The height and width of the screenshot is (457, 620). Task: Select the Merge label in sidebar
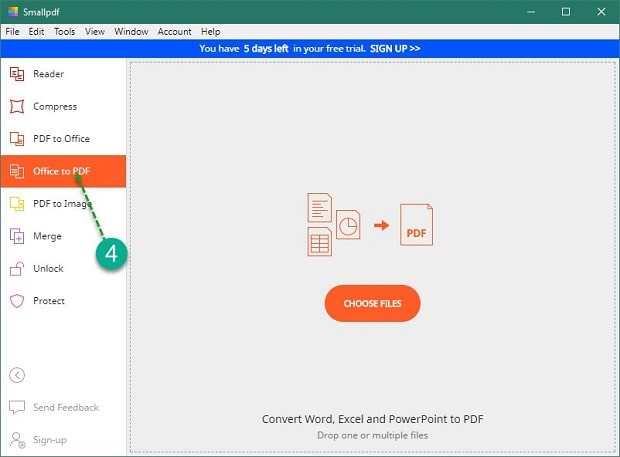pos(47,236)
